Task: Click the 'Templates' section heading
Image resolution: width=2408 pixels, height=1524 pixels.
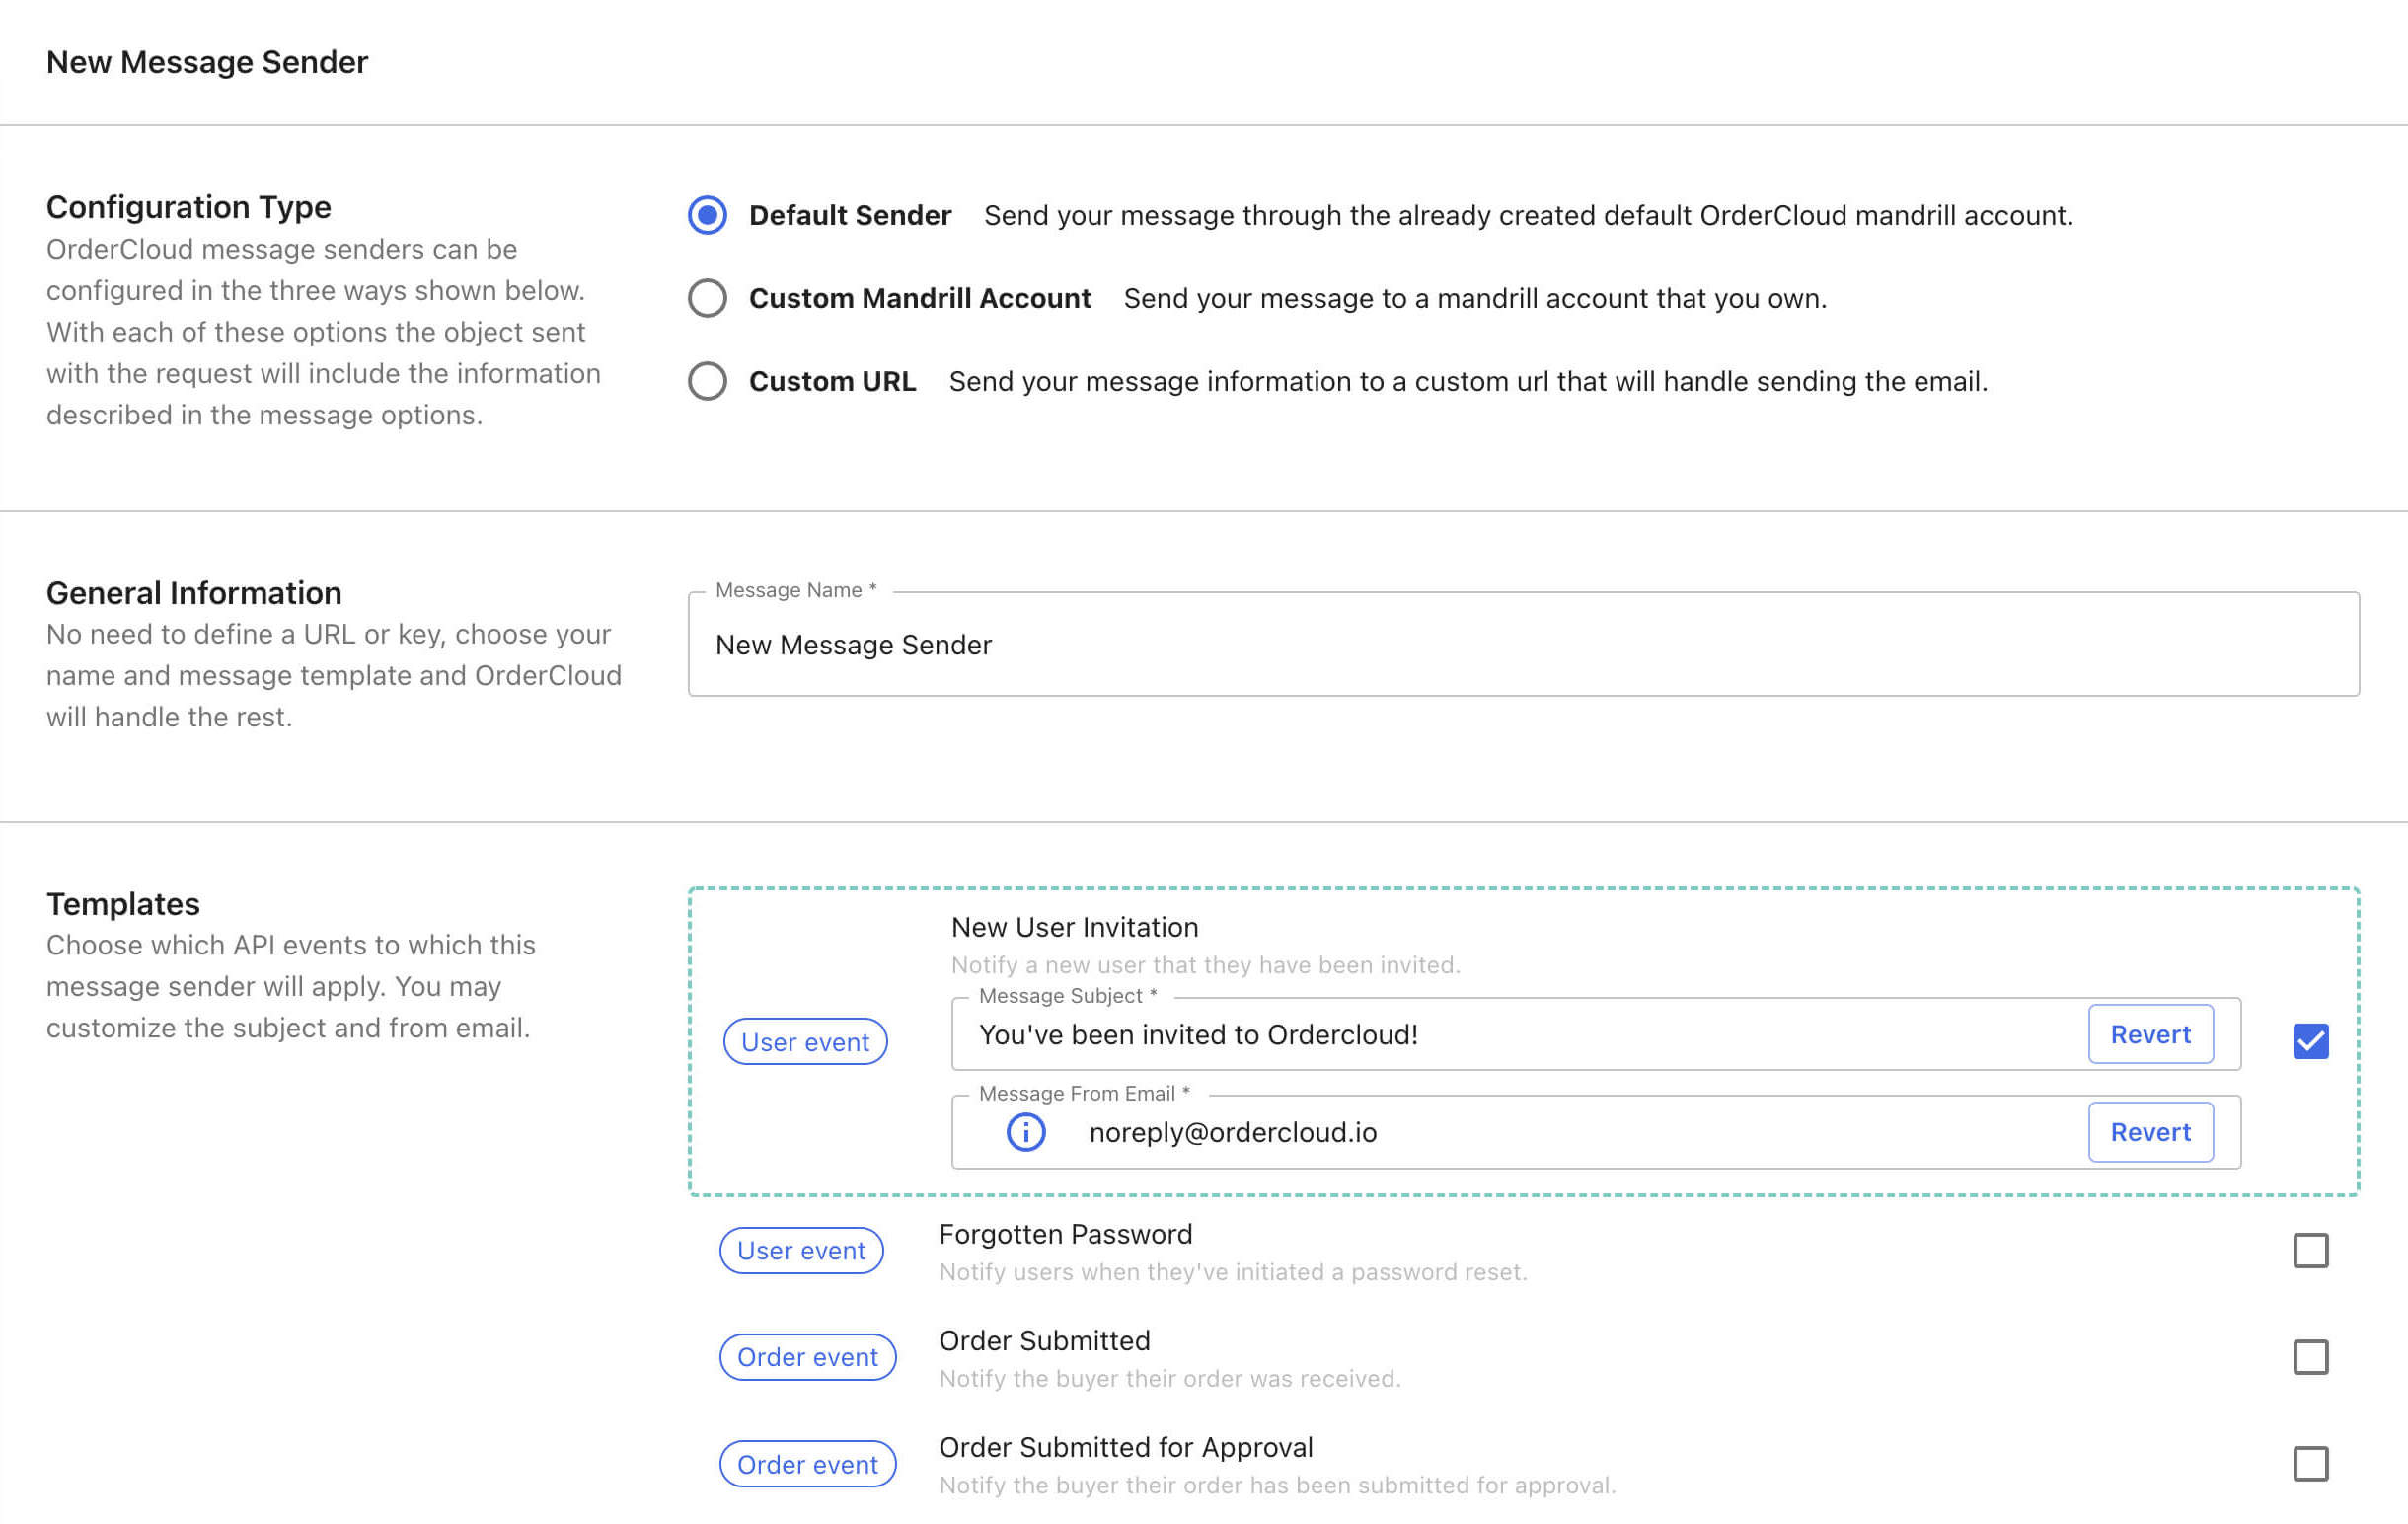Action: pyautogui.click(x=123, y=904)
